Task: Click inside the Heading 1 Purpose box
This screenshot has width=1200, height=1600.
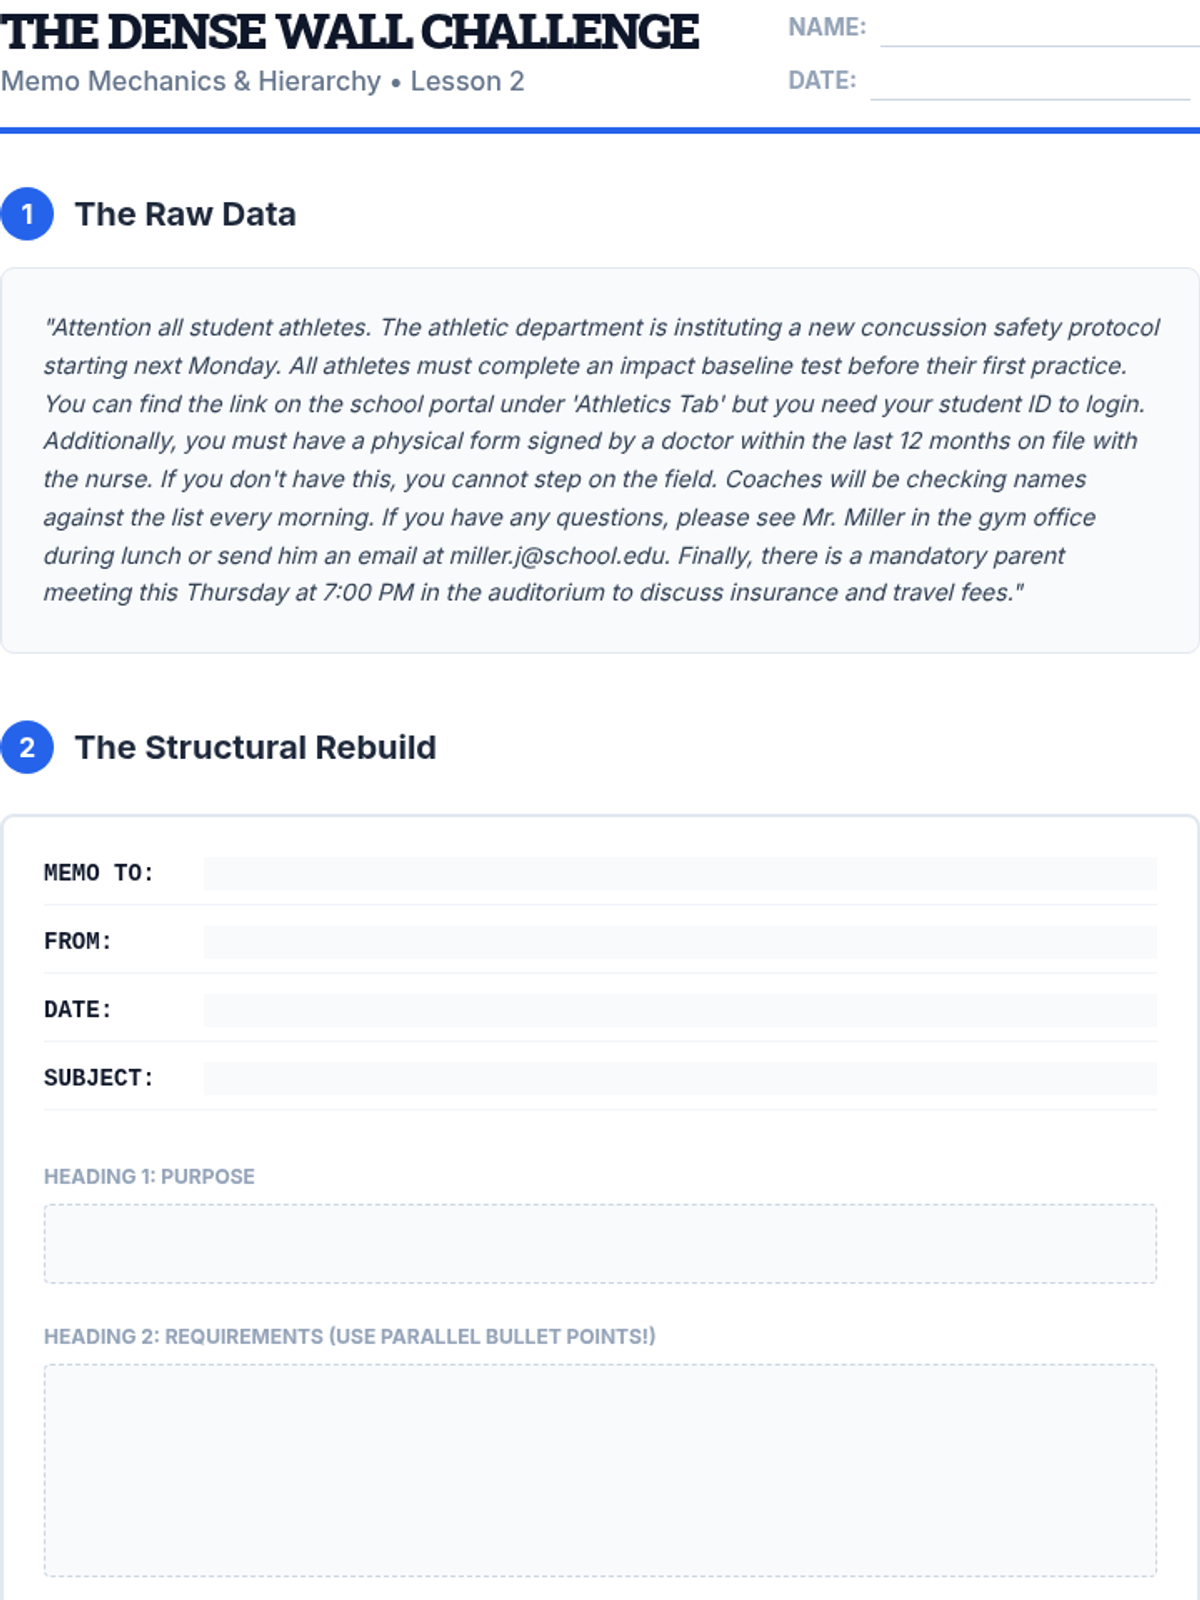Action: point(600,1244)
